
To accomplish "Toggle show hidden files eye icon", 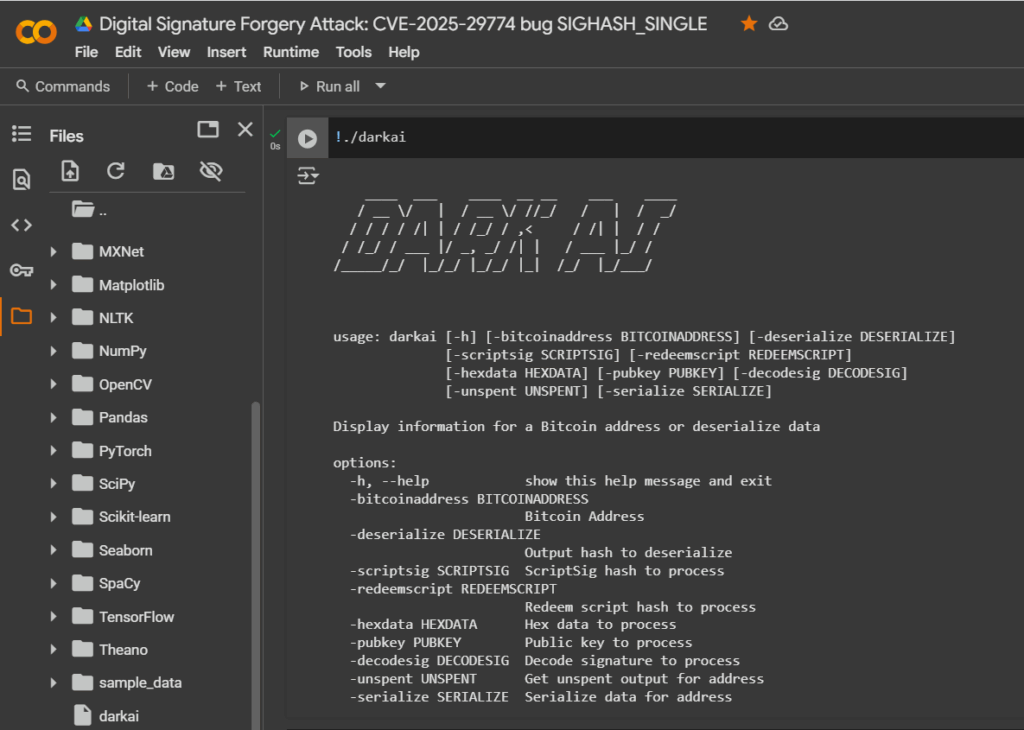I will [x=211, y=171].
